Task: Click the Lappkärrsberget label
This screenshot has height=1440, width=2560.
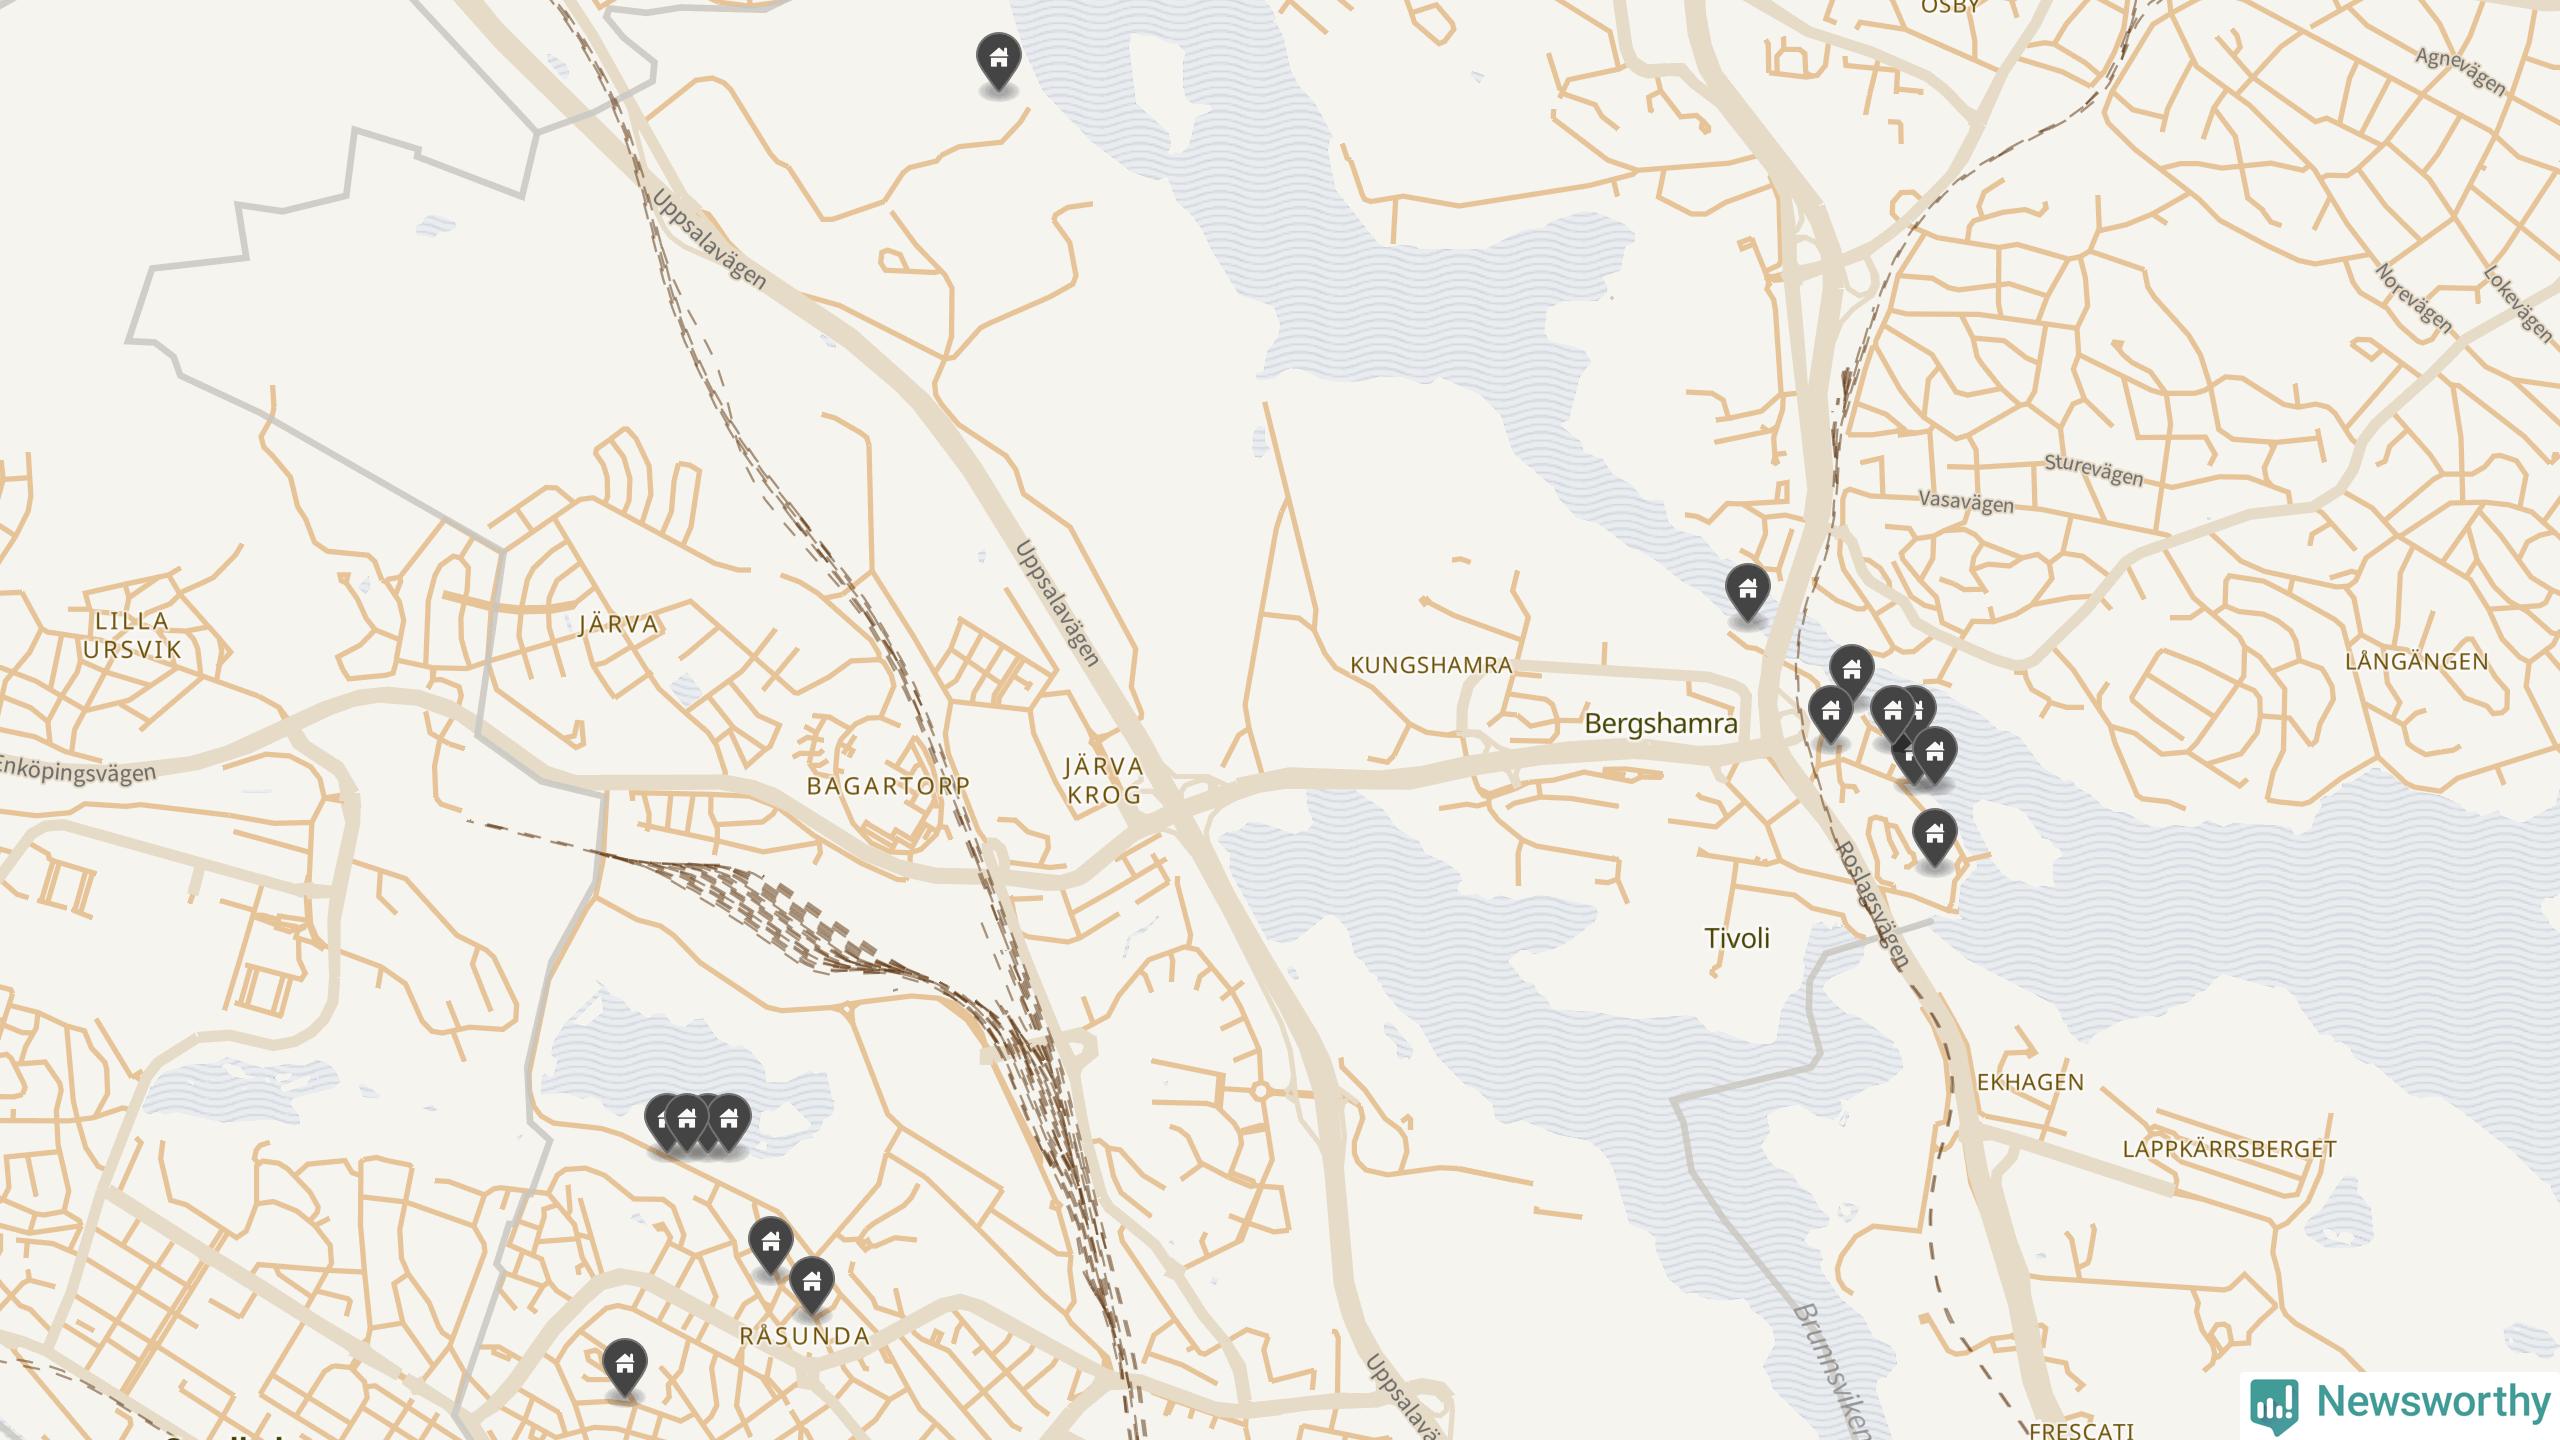Action: 2229,1150
